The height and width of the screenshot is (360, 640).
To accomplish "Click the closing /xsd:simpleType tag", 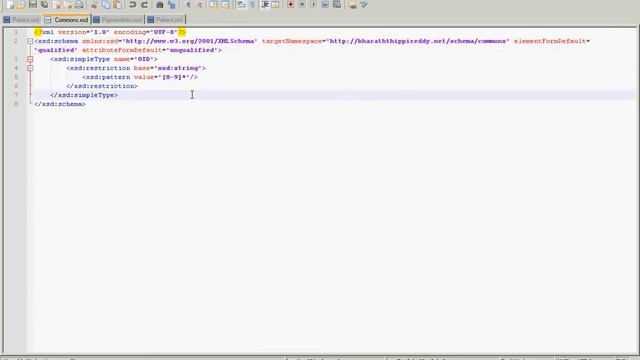I will click(84, 95).
